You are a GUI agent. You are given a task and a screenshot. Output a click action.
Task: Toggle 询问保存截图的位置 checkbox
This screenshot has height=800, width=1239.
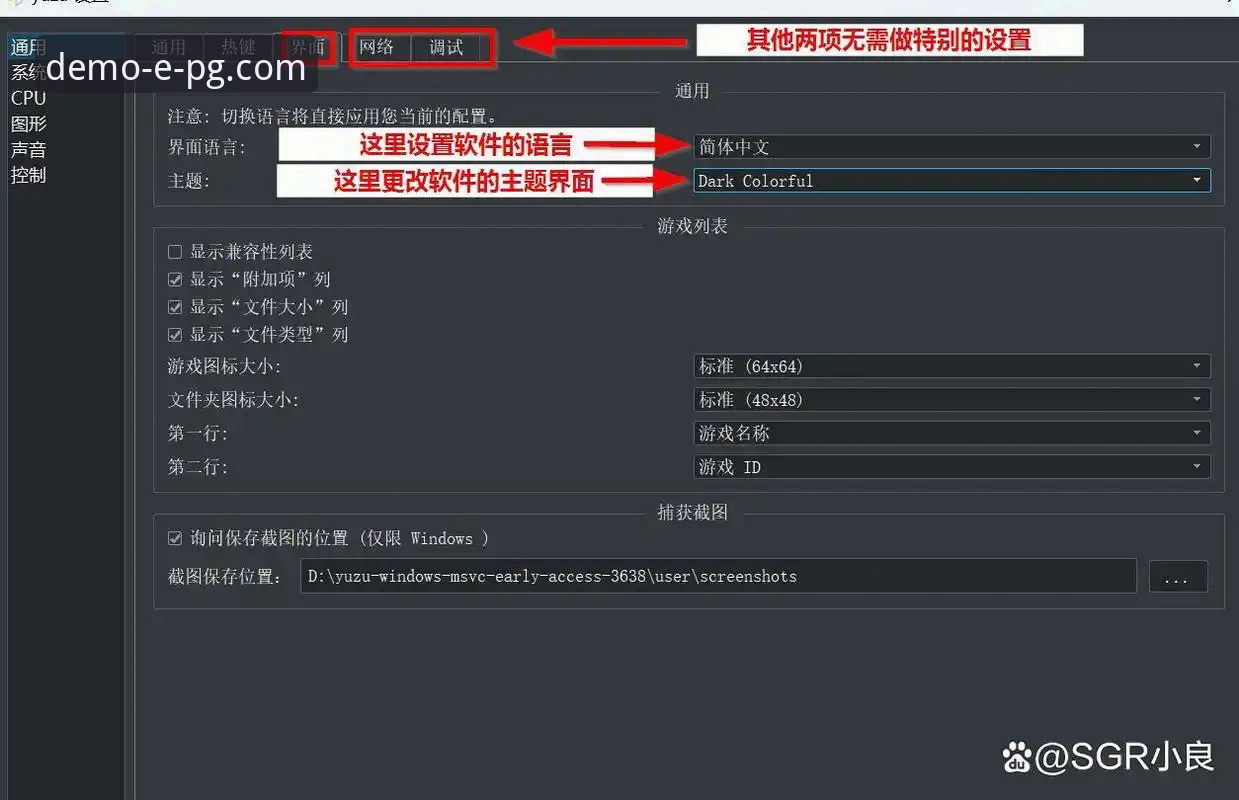tap(175, 538)
